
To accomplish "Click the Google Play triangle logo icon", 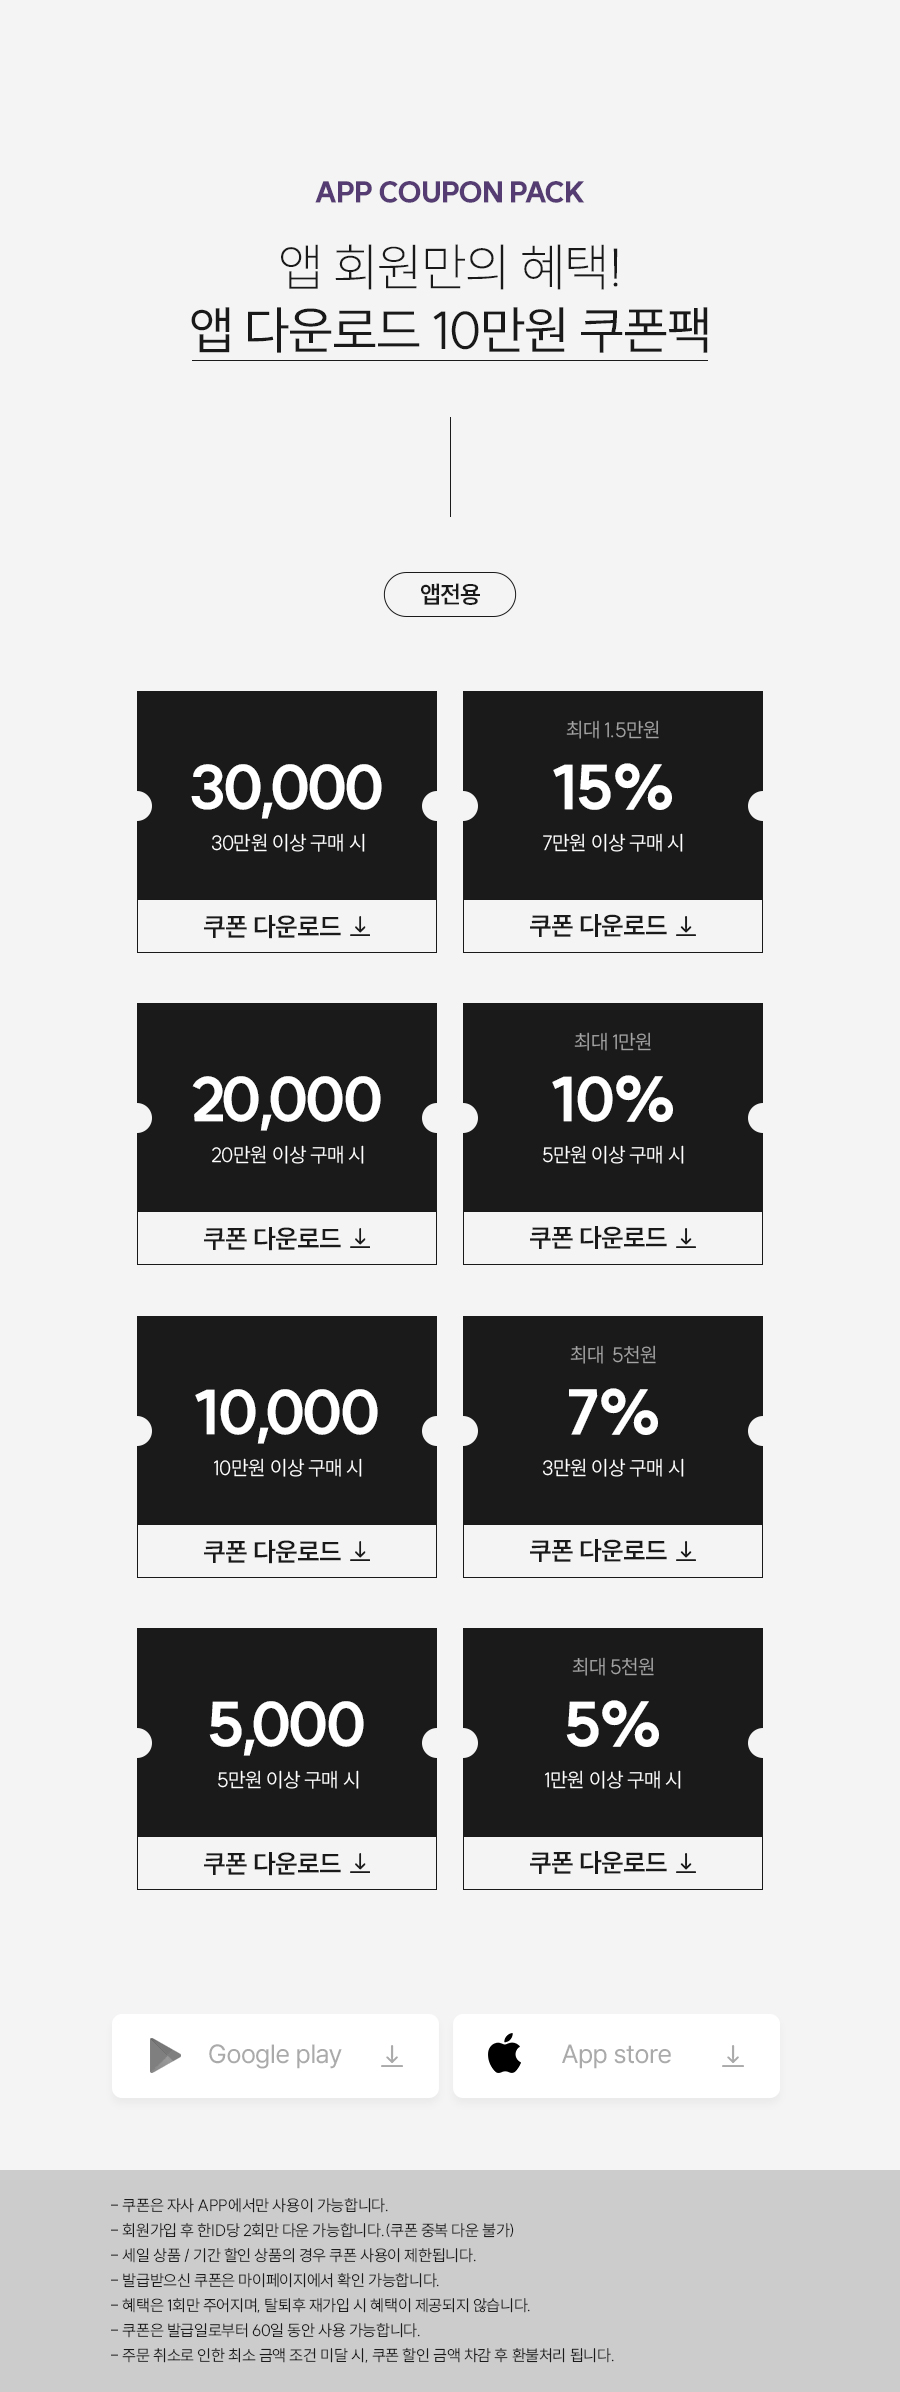I will [x=165, y=2055].
